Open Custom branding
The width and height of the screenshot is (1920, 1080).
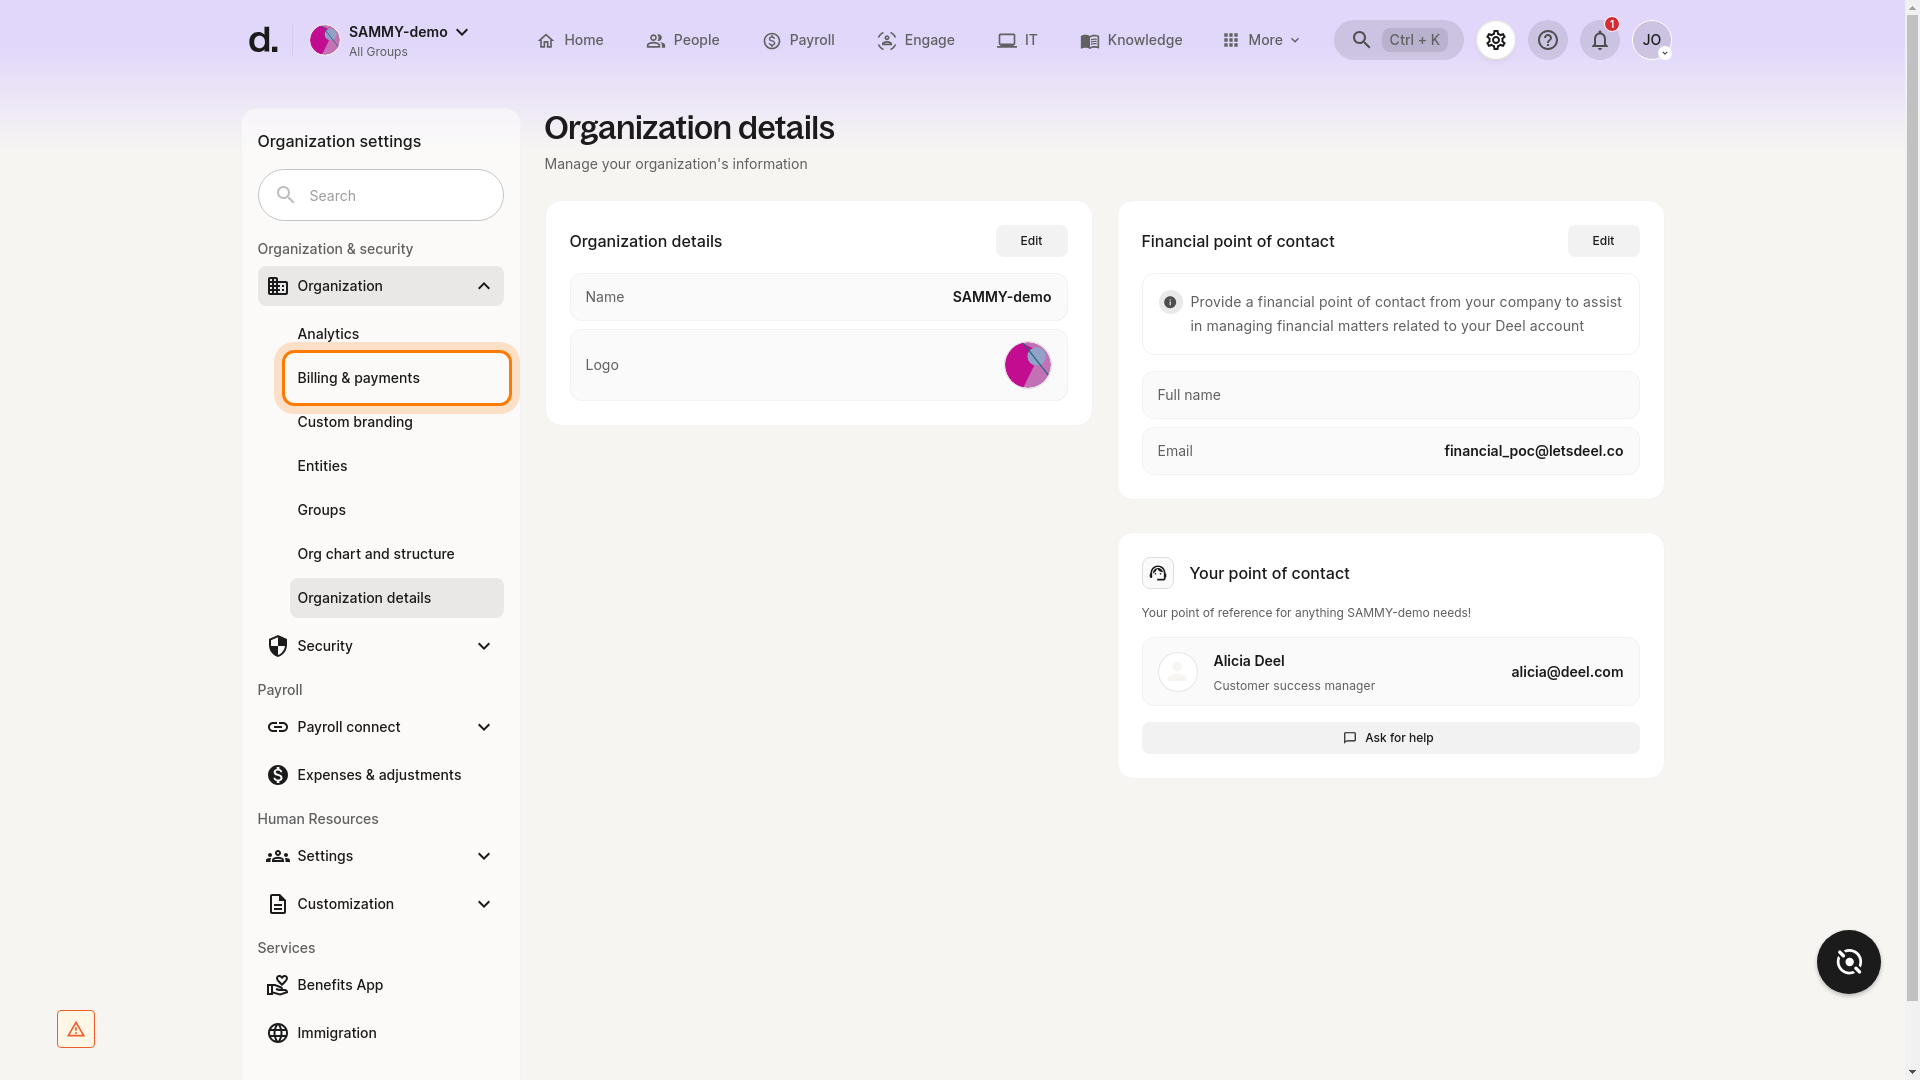point(396,422)
